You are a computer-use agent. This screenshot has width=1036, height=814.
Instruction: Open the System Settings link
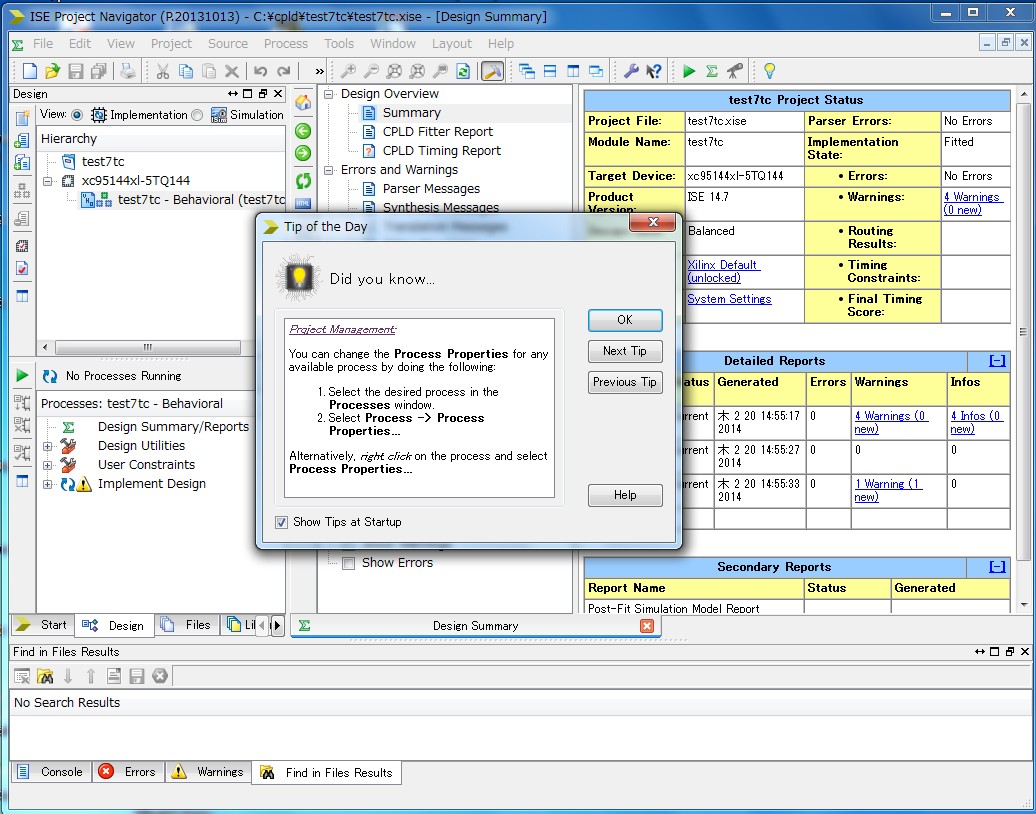click(x=729, y=299)
